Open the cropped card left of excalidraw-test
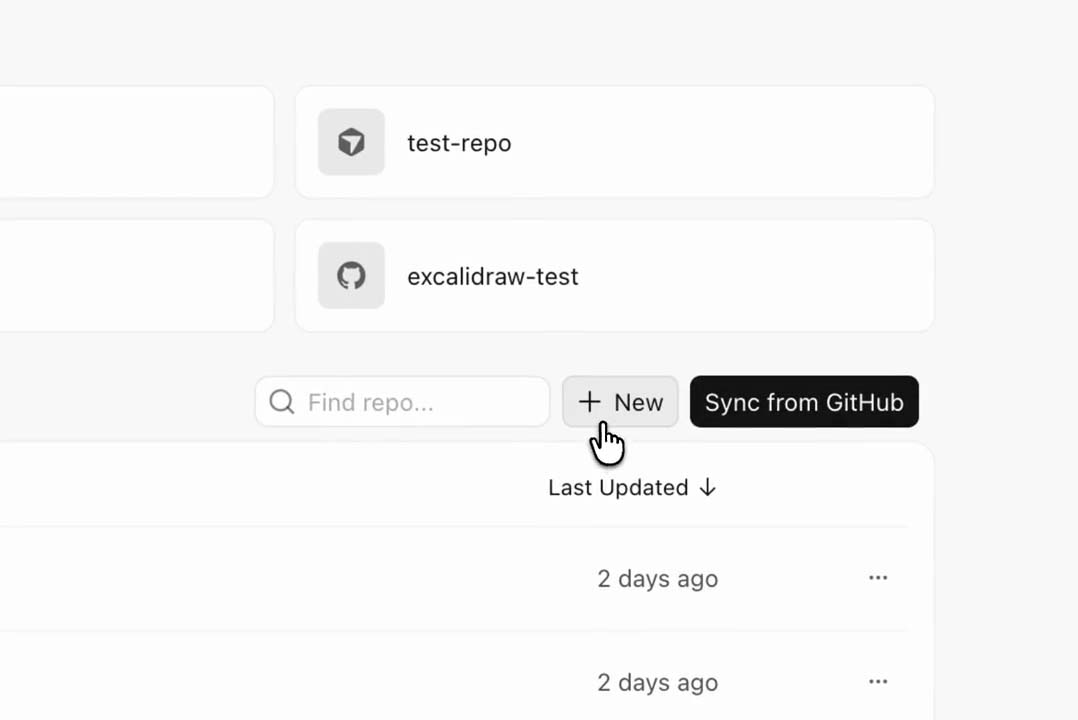Image resolution: width=1078 pixels, height=720 pixels. click(136, 275)
